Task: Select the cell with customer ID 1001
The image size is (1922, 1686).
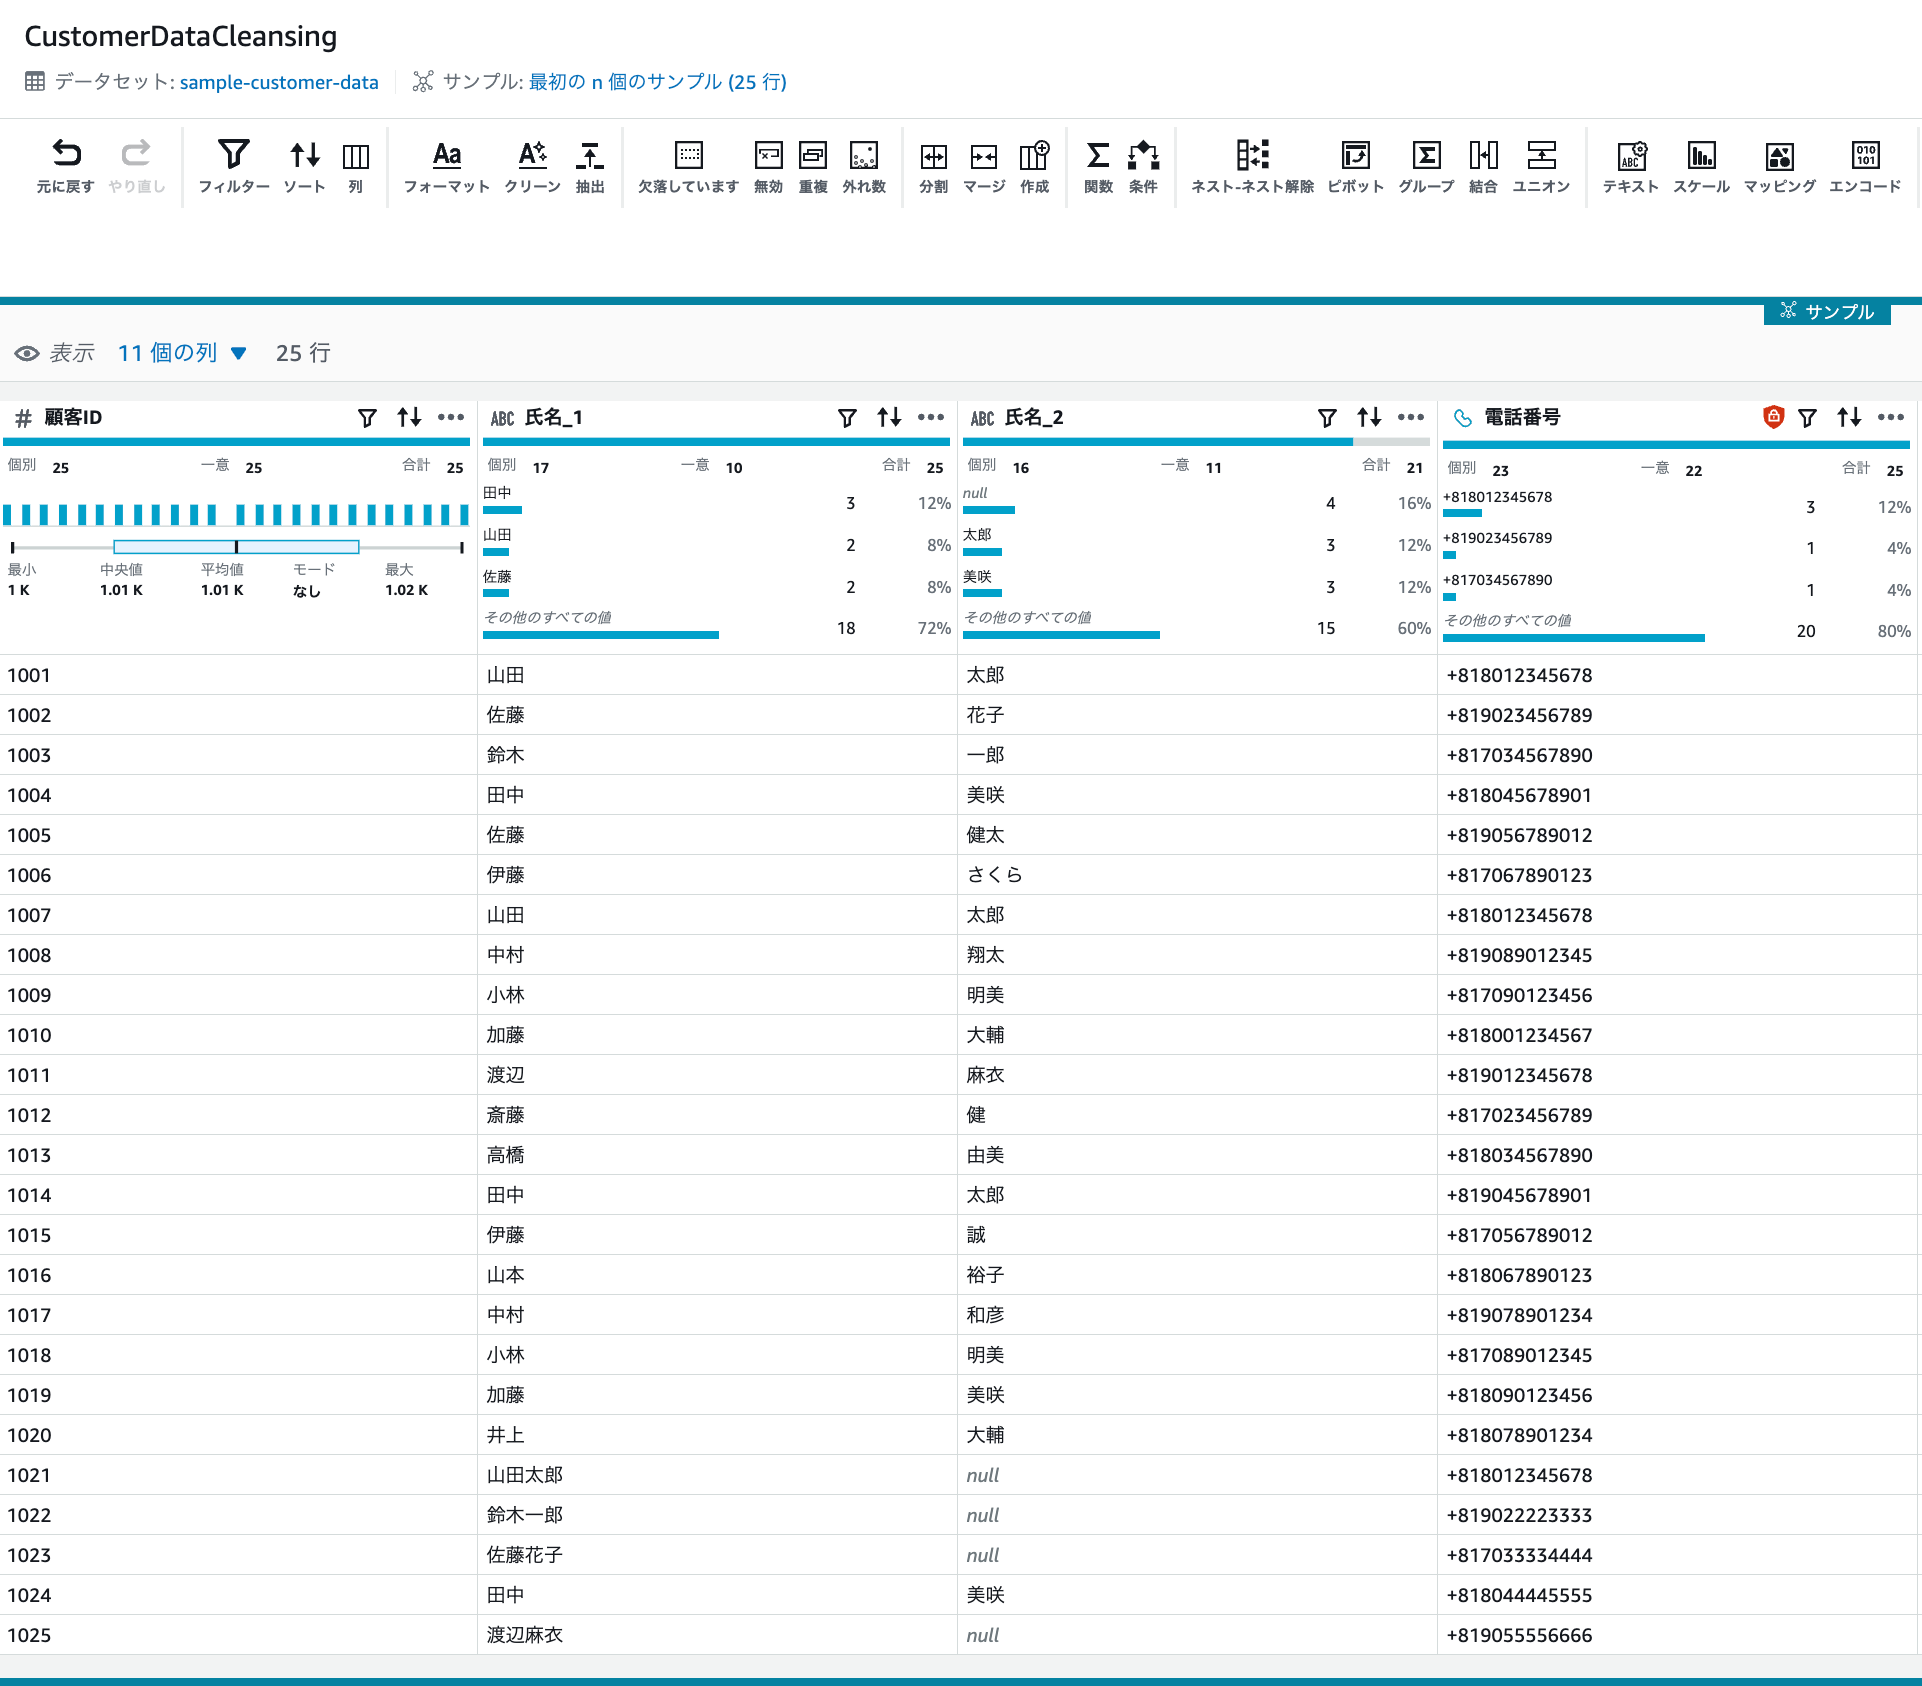Action: [239, 675]
